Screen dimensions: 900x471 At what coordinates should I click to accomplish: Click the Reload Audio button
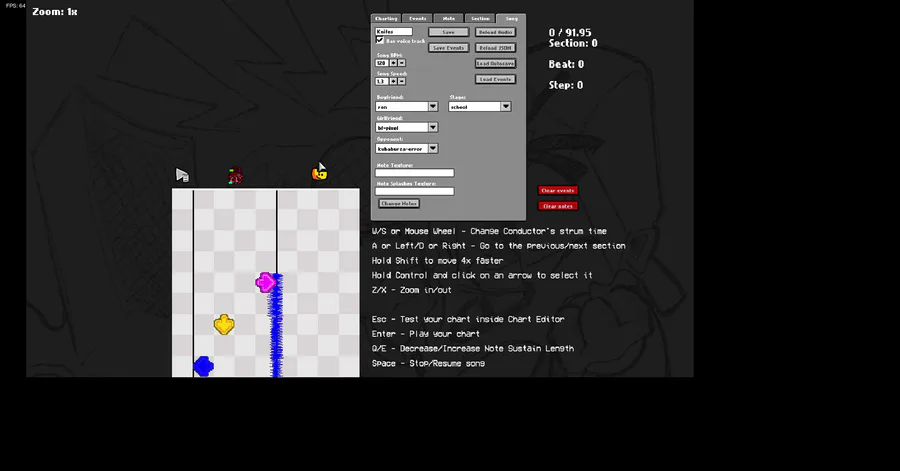pos(495,32)
